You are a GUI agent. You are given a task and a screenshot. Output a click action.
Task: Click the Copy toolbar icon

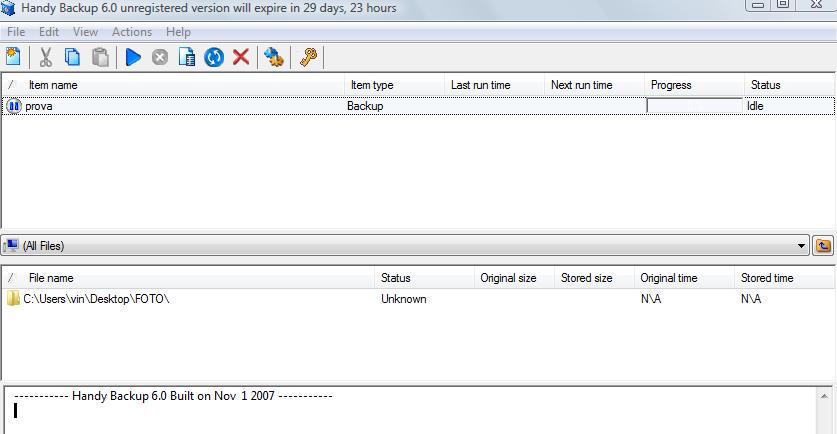pyautogui.click(x=72, y=57)
